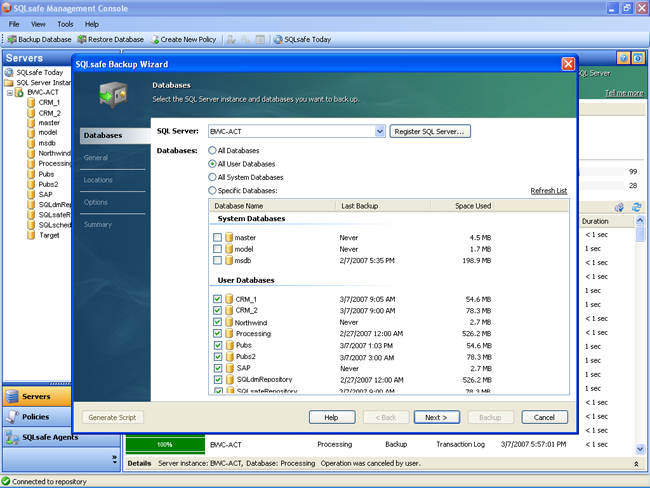Open the Help menu
The image size is (650, 488).
tap(92, 24)
